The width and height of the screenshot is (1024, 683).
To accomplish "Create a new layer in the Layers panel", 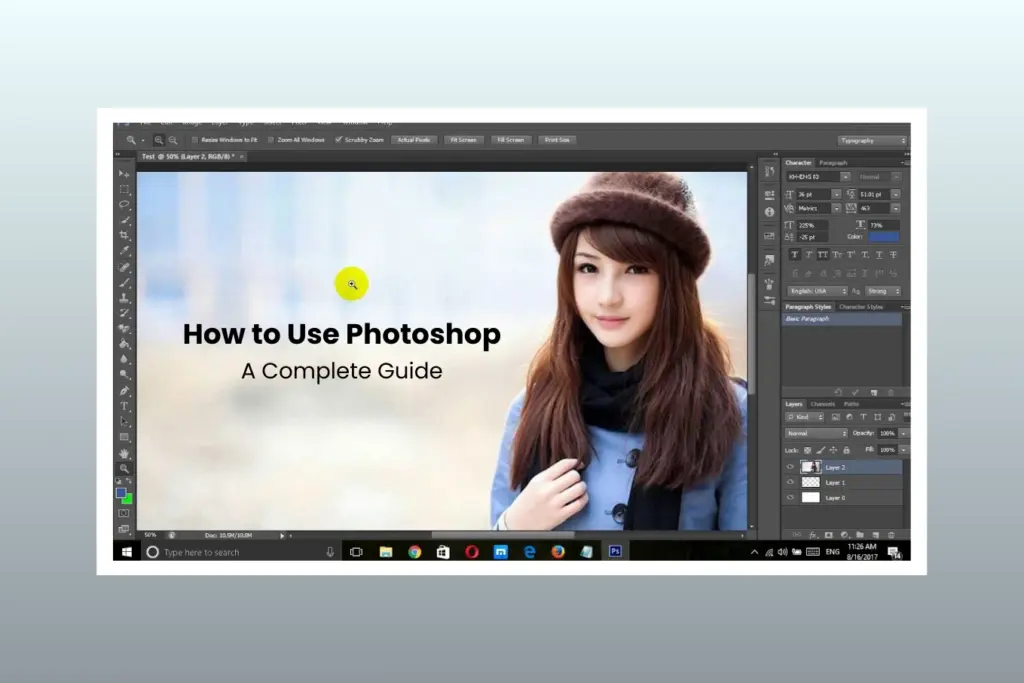I will (876, 534).
